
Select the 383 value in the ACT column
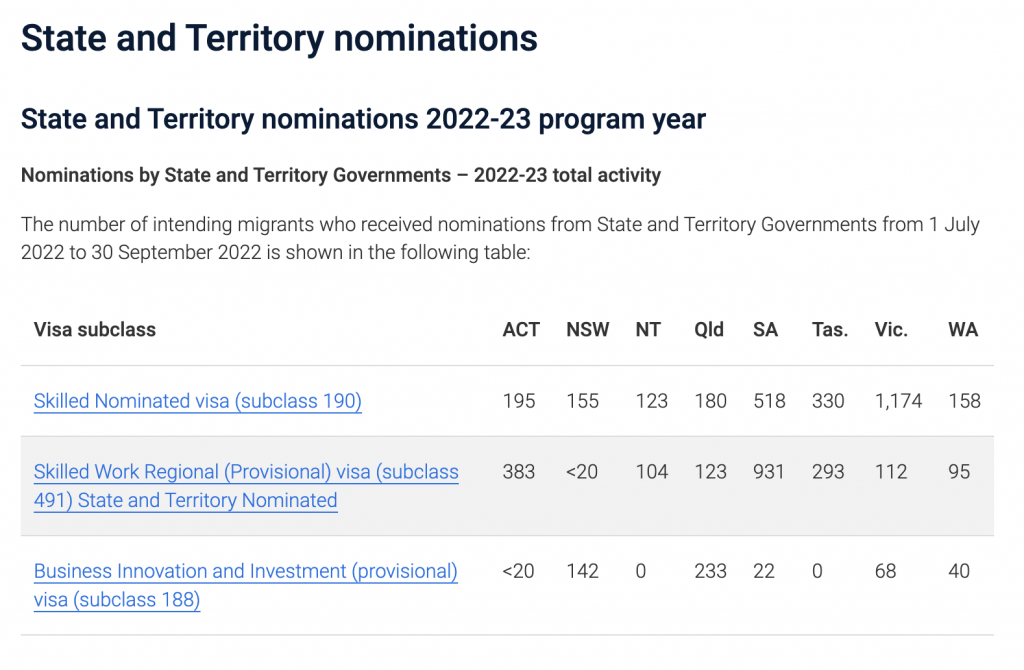tap(519, 472)
